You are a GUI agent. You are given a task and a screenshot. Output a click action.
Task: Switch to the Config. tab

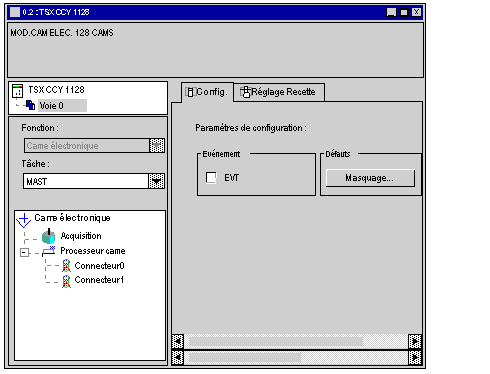click(207, 92)
